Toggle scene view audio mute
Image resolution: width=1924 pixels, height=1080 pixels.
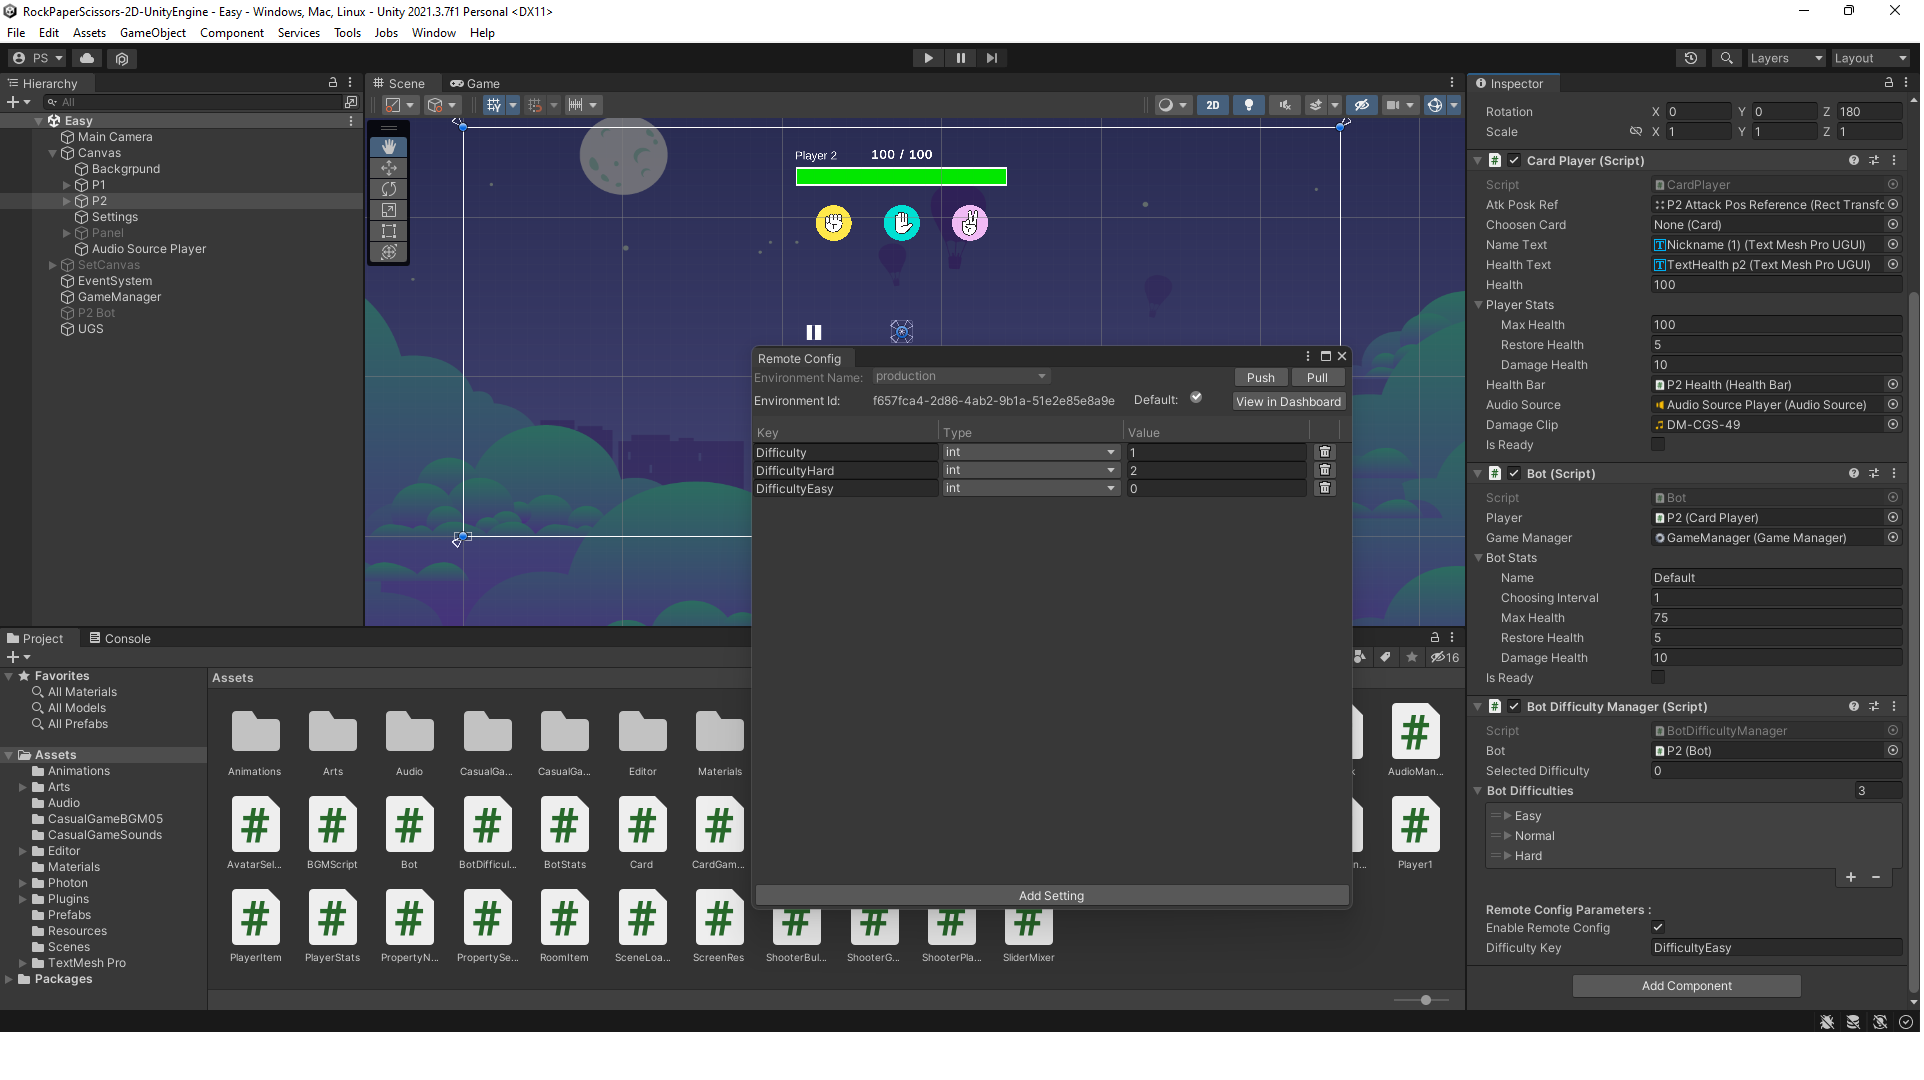[1284, 104]
